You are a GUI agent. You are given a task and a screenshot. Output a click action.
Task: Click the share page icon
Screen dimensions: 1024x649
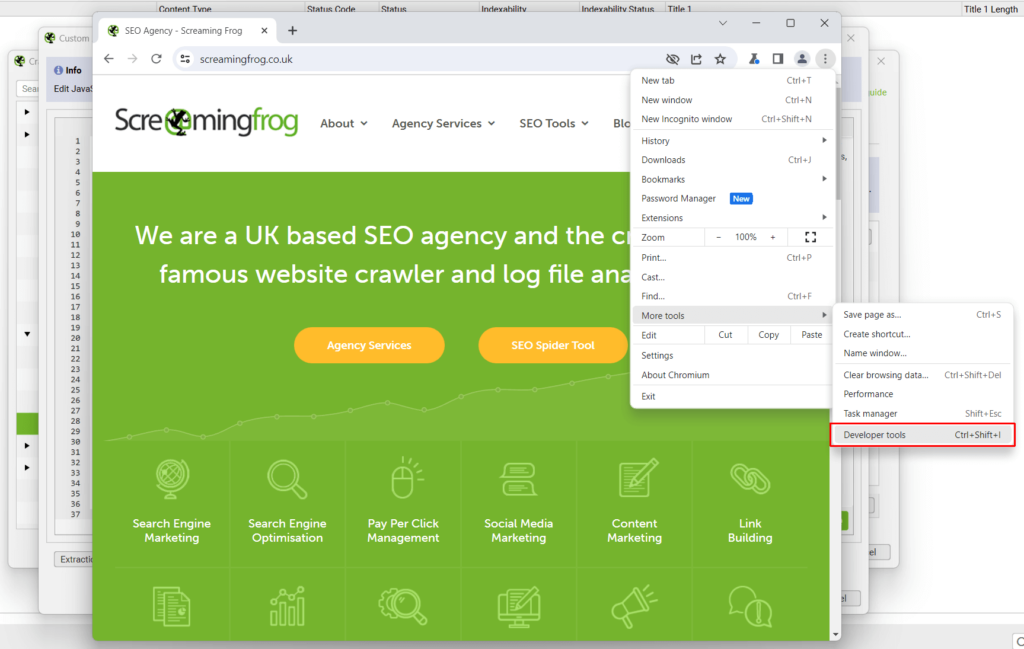[697, 59]
